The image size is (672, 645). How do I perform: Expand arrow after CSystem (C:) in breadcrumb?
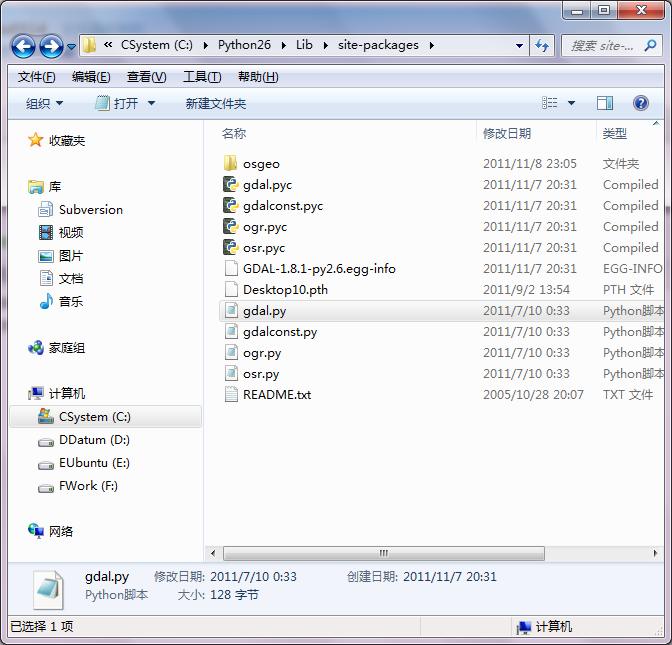[206, 45]
